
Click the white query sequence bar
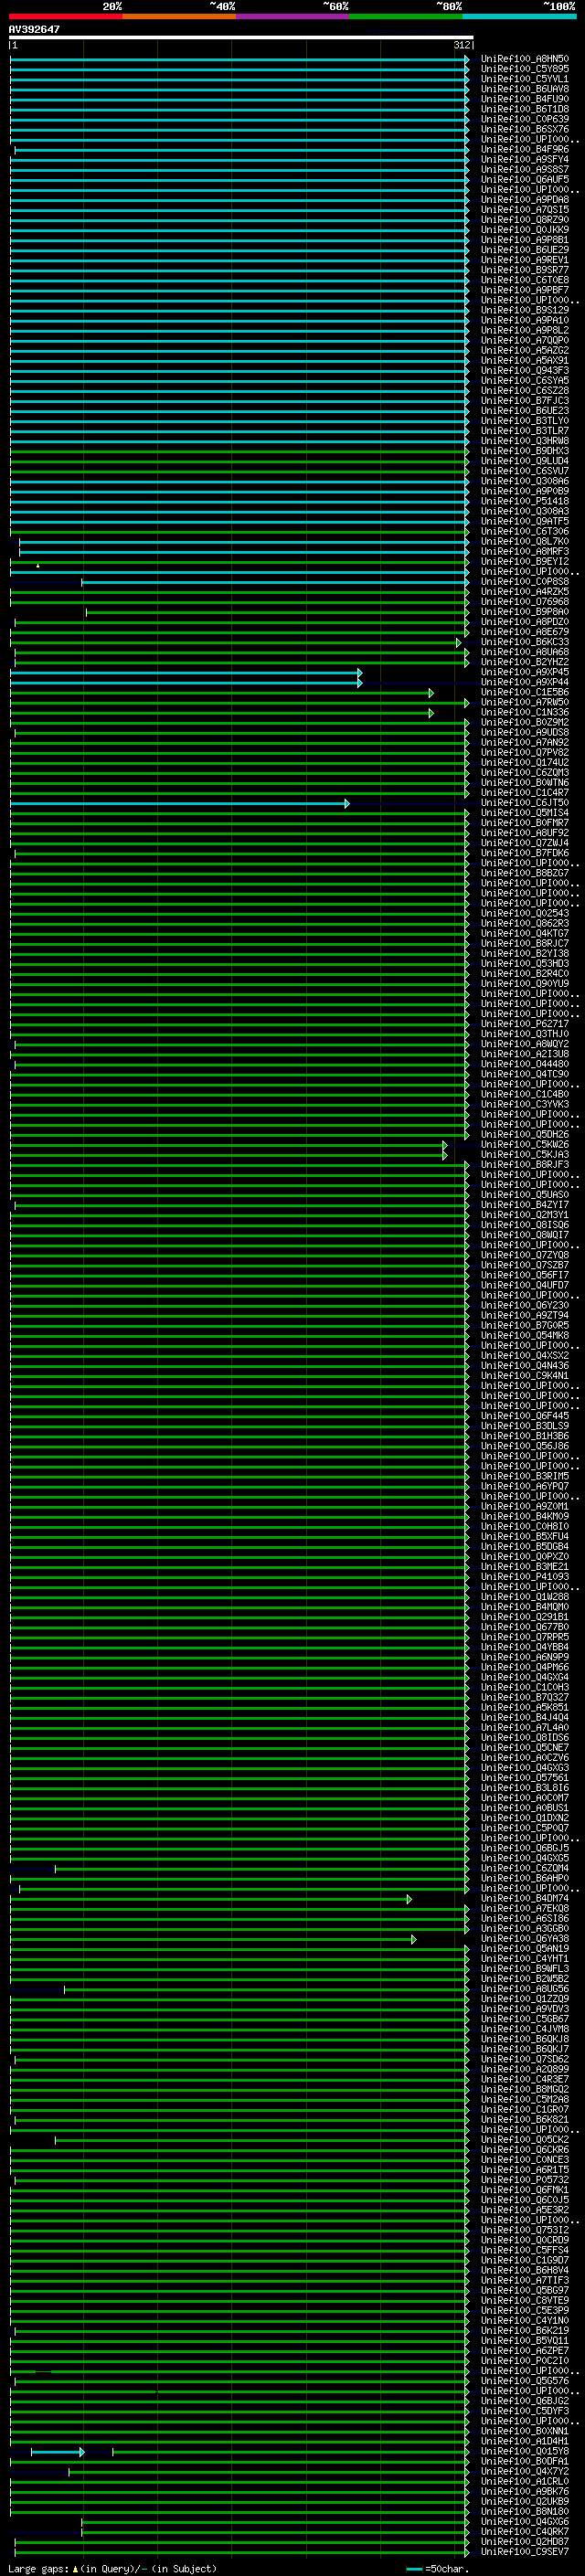click(241, 37)
